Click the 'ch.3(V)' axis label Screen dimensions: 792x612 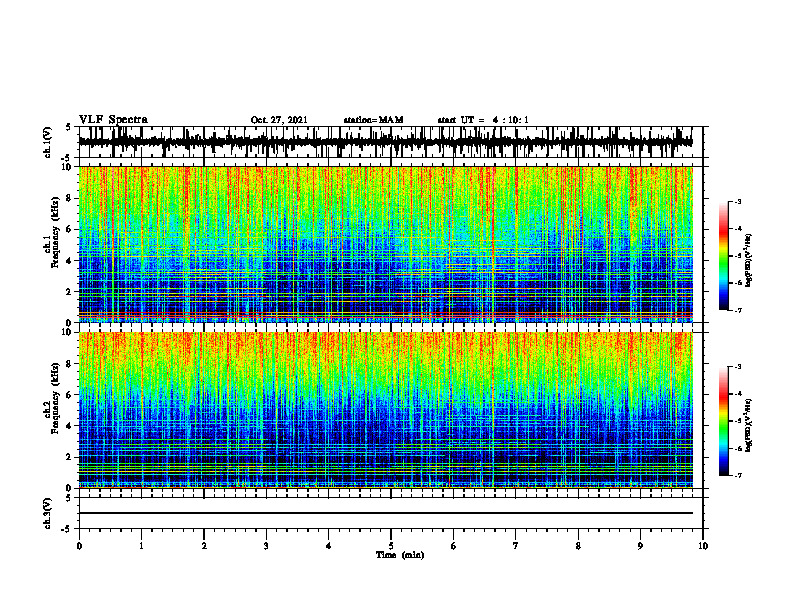tap(48, 513)
